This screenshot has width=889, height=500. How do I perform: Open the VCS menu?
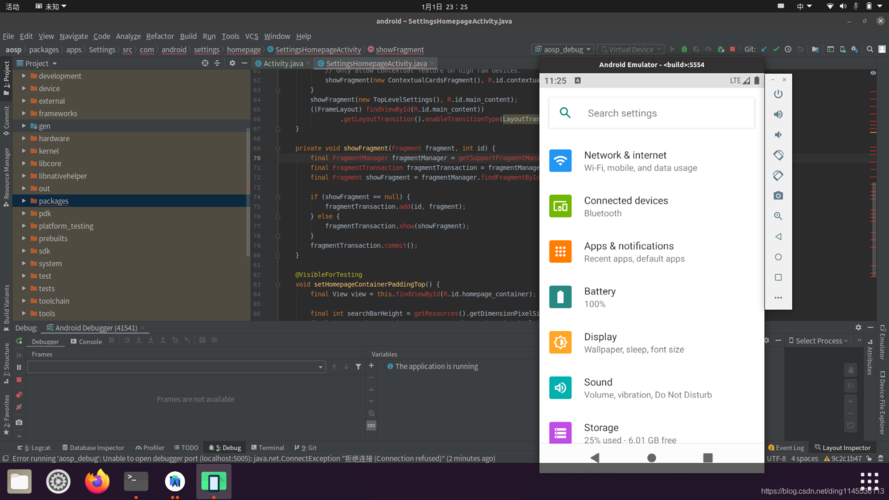point(251,36)
